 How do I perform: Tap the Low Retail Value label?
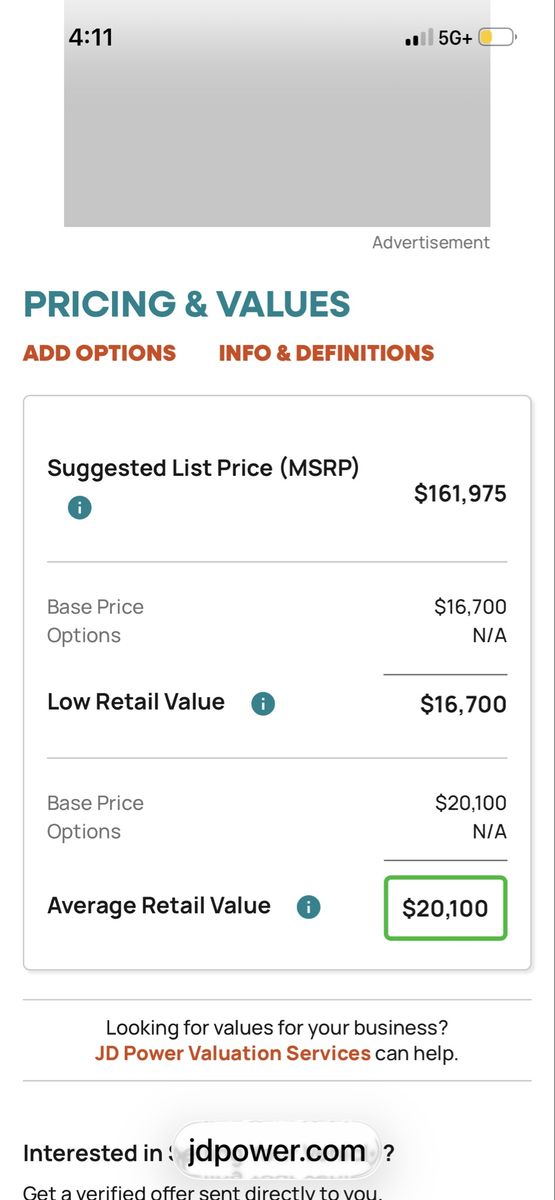136,702
